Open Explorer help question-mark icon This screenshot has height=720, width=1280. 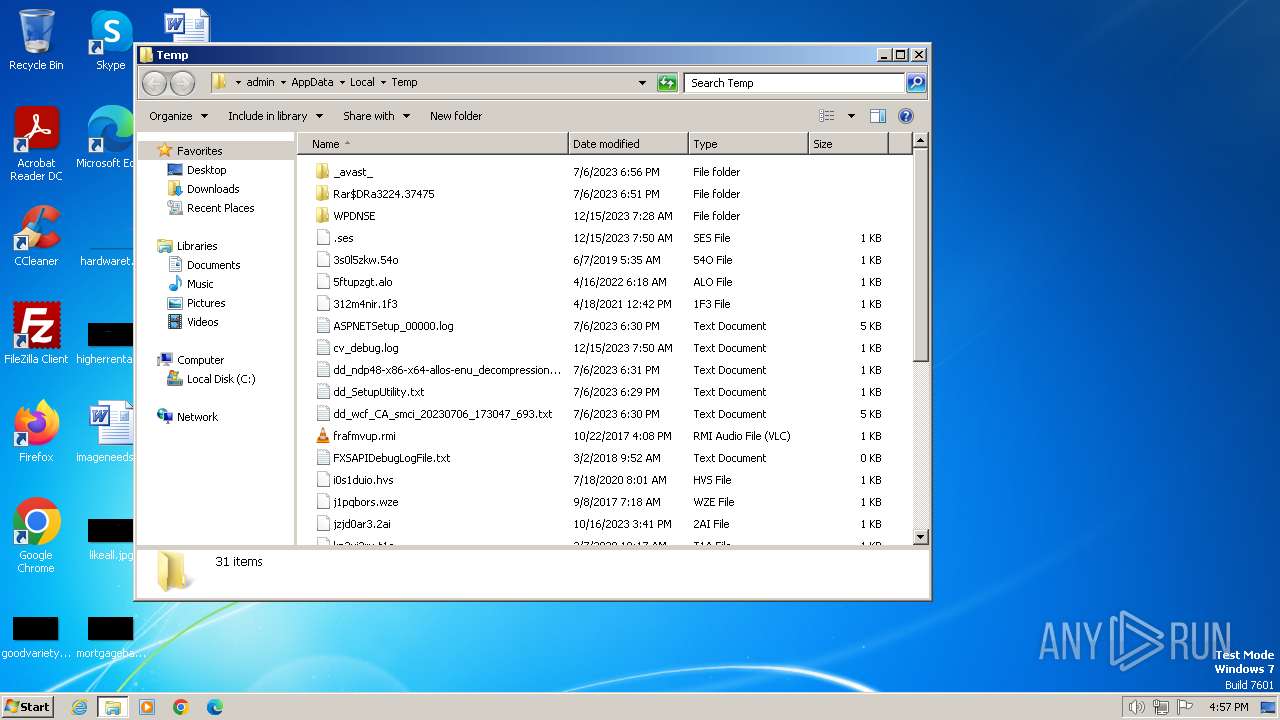(x=906, y=116)
